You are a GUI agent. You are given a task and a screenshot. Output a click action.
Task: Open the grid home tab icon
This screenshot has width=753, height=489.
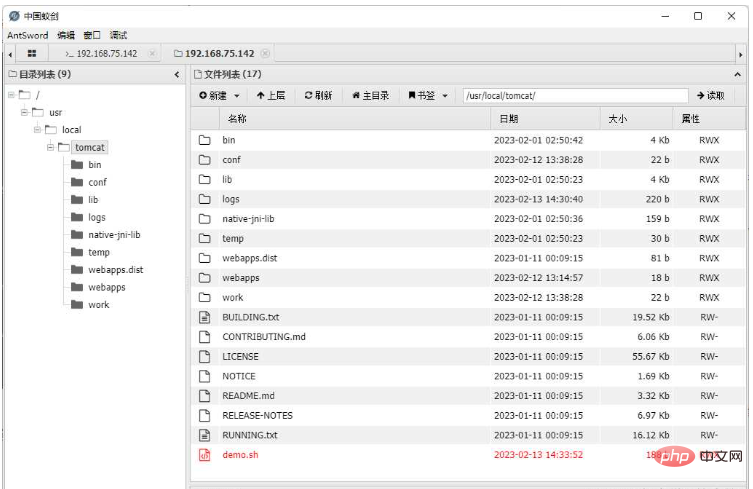(32, 54)
